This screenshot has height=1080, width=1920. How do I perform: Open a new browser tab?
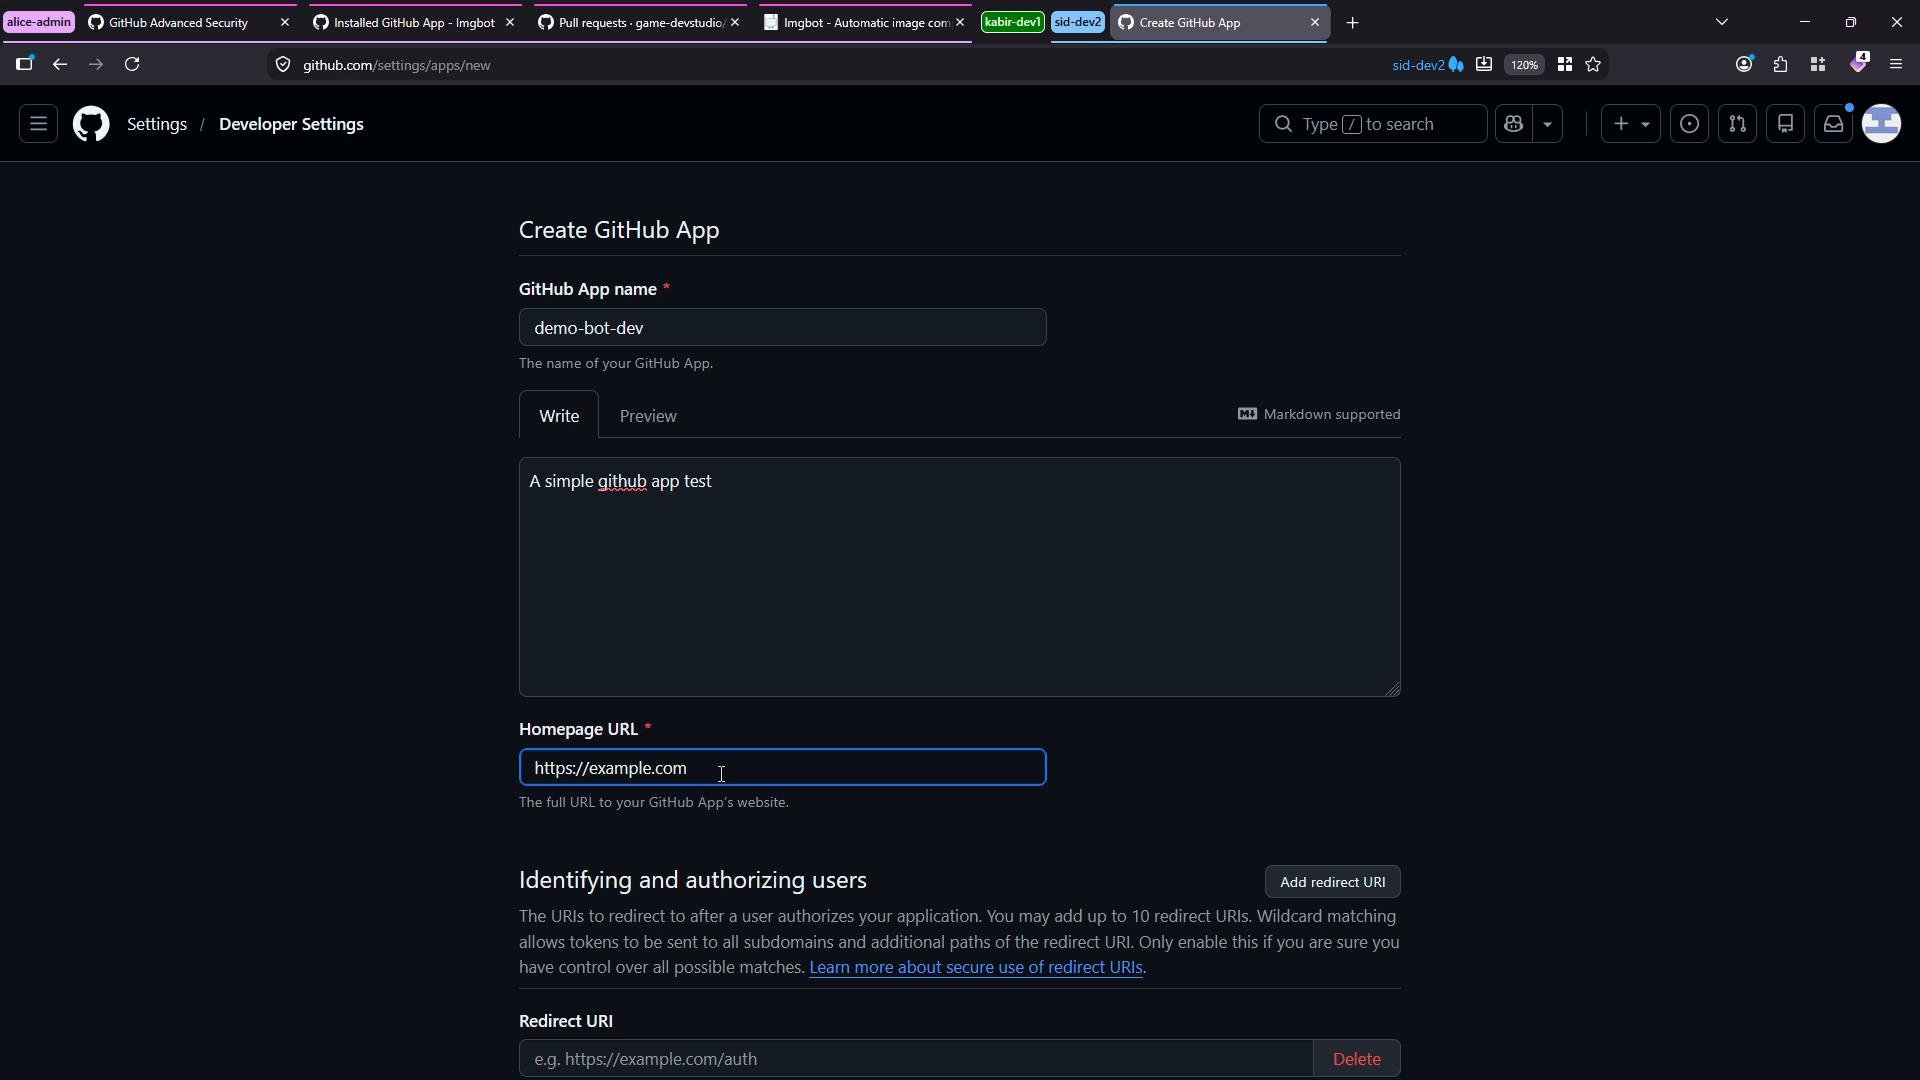pos(1353,22)
